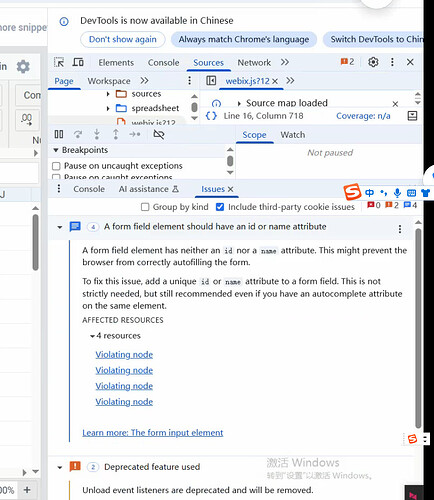Toggle the device toolbar icon
The image size is (434, 500).
[x=78, y=62]
